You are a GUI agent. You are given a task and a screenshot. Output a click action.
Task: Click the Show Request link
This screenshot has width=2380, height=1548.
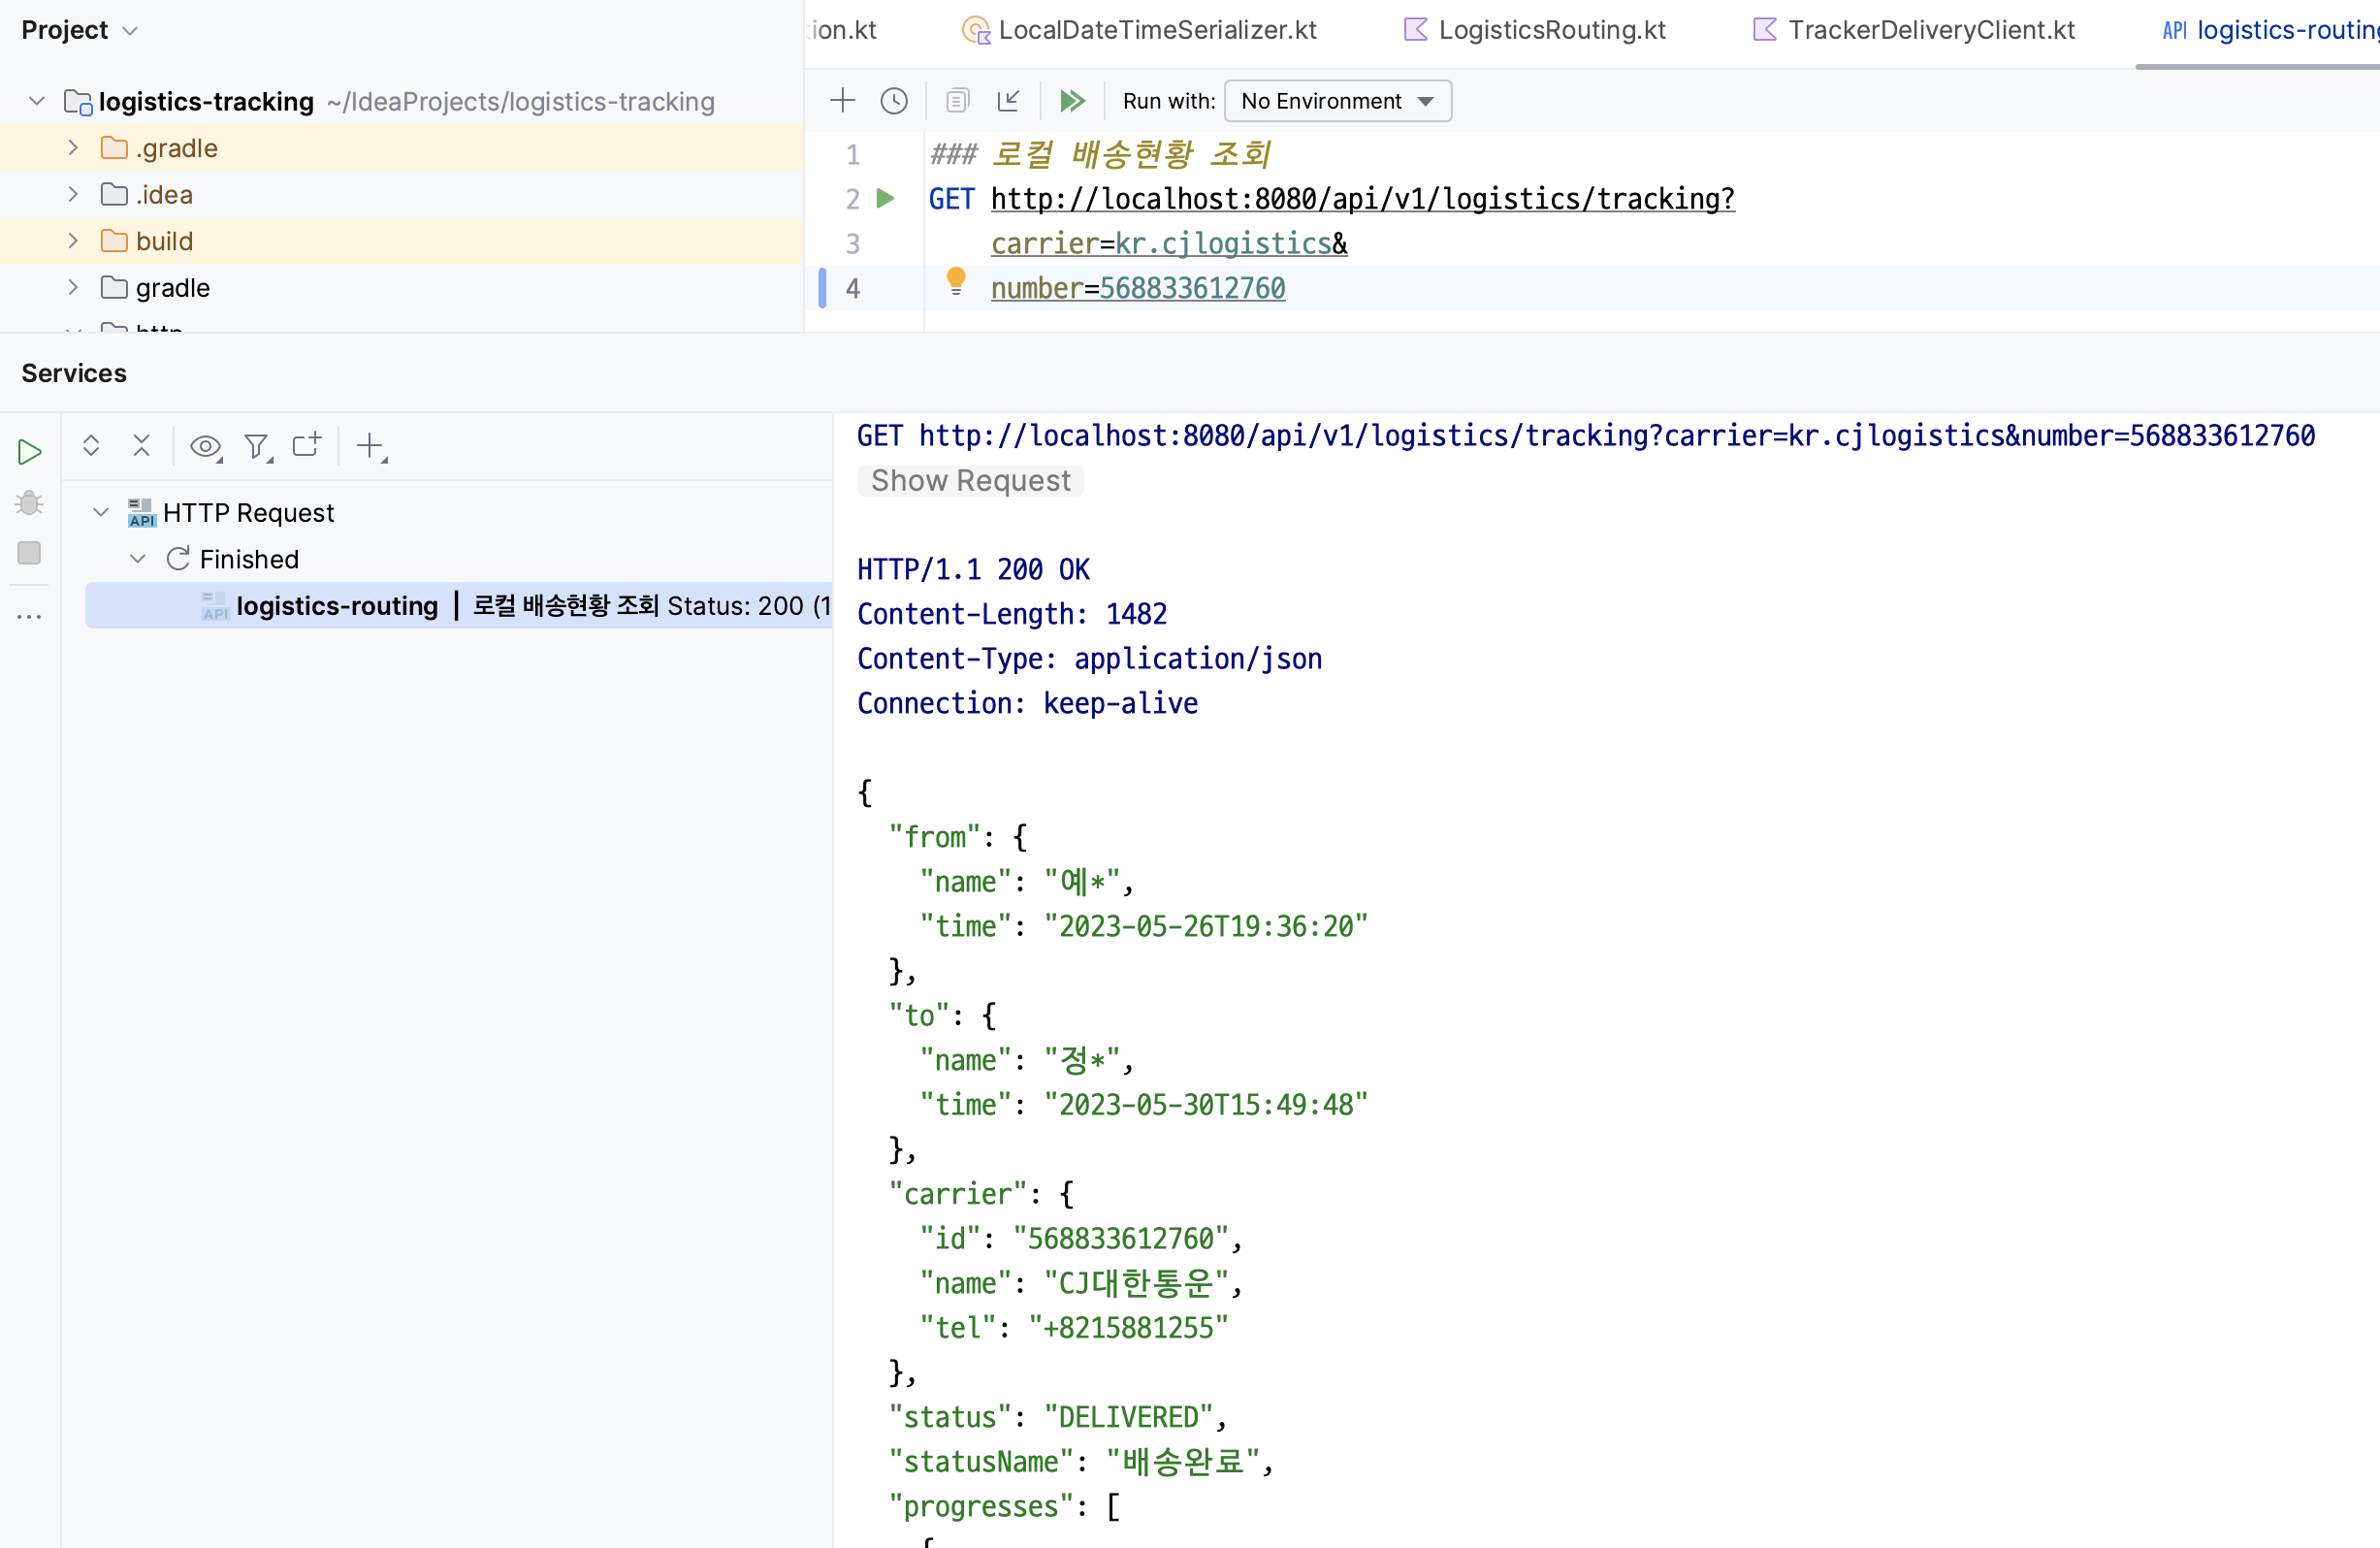[x=970, y=481]
